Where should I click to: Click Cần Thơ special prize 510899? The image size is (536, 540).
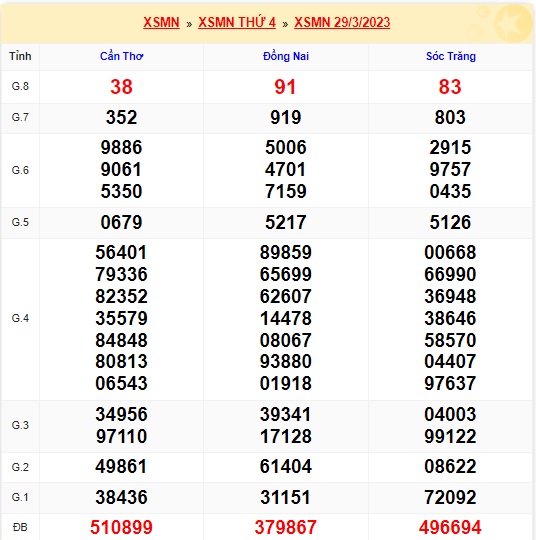121,527
